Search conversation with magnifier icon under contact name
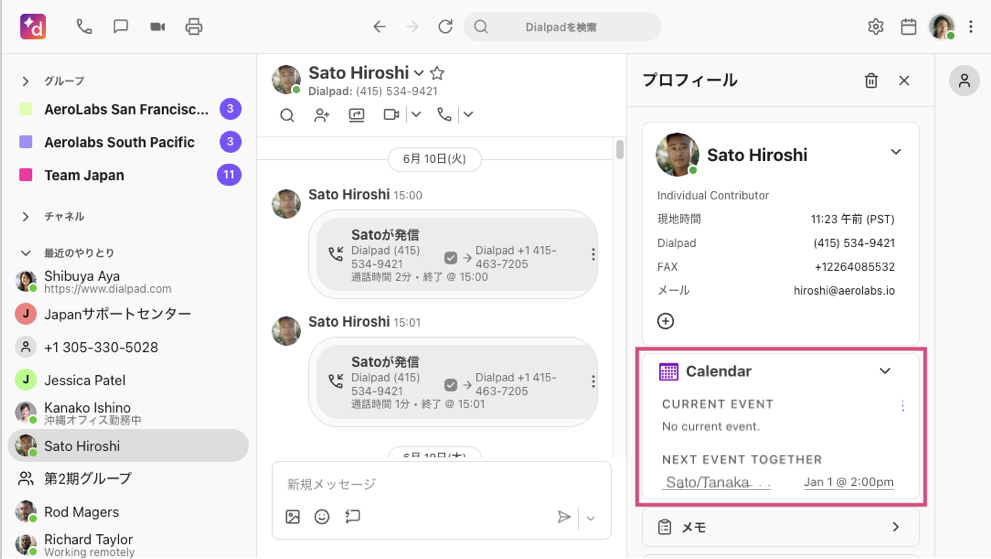This screenshot has width=991, height=559. point(287,115)
